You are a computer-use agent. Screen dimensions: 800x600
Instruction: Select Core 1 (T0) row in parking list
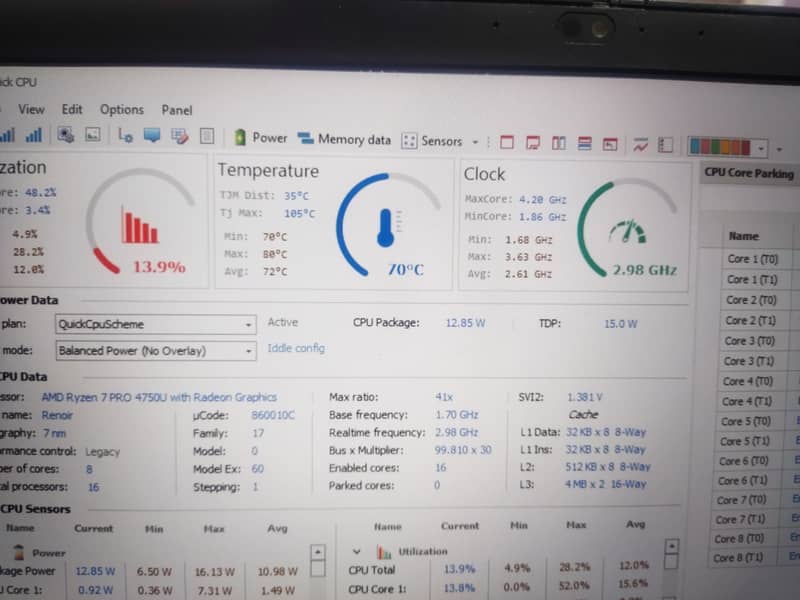pos(751,259)
